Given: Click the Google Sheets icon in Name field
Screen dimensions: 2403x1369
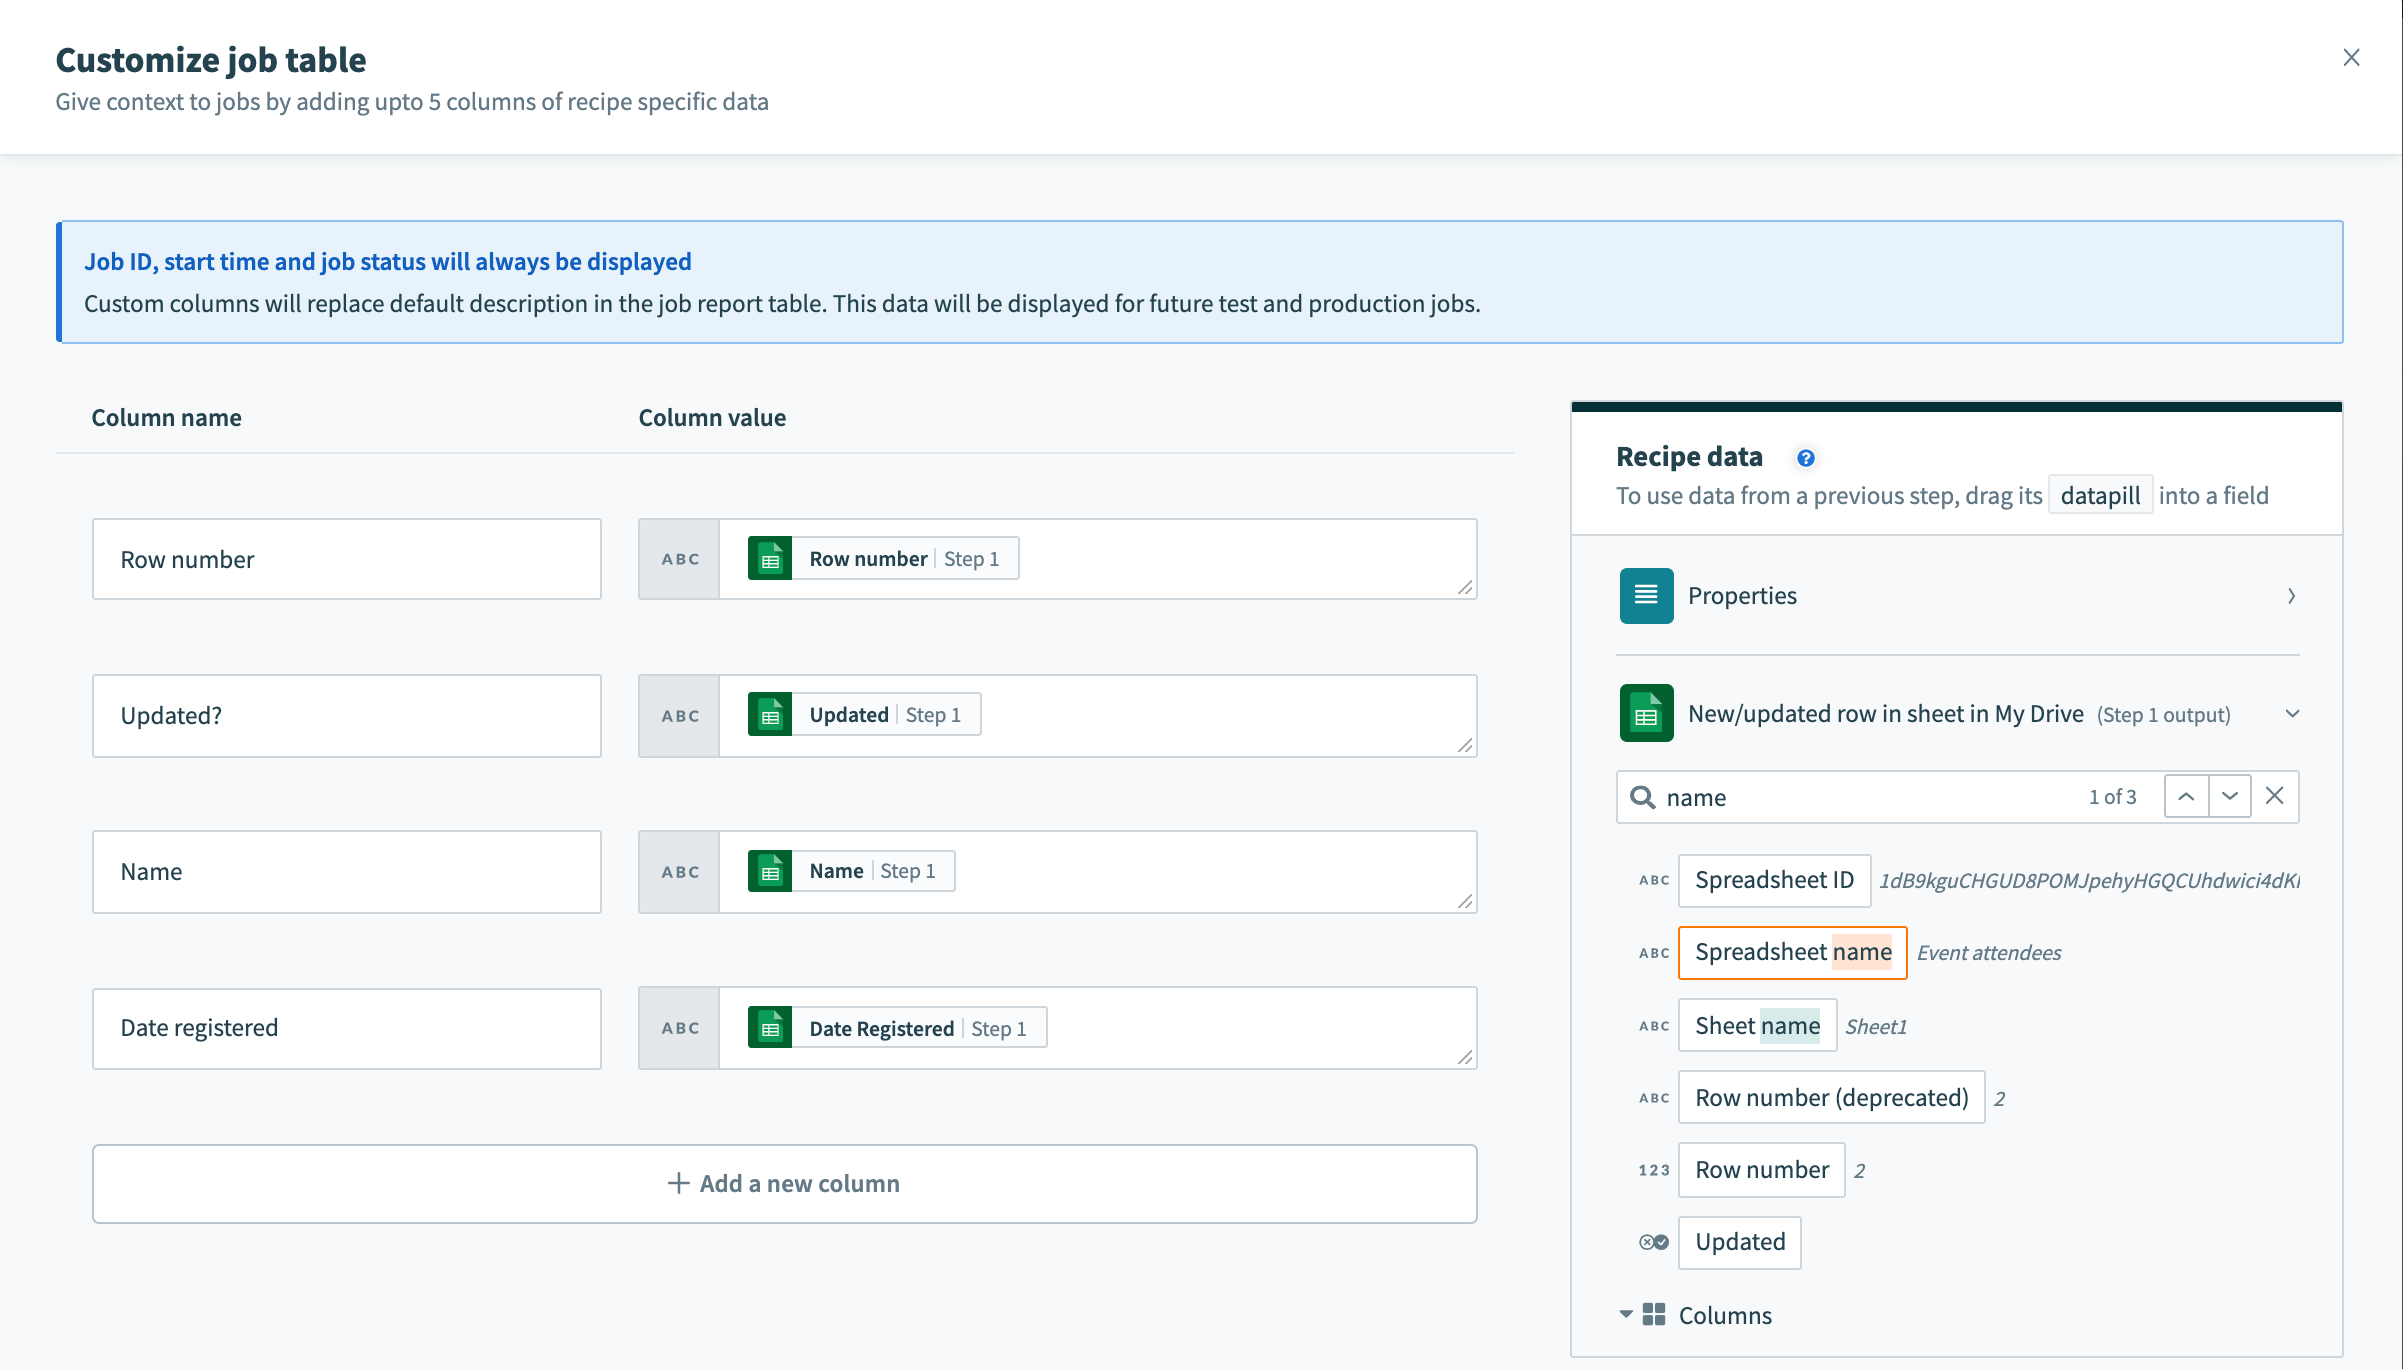Looking at the screenshot, I should [769, 869].
